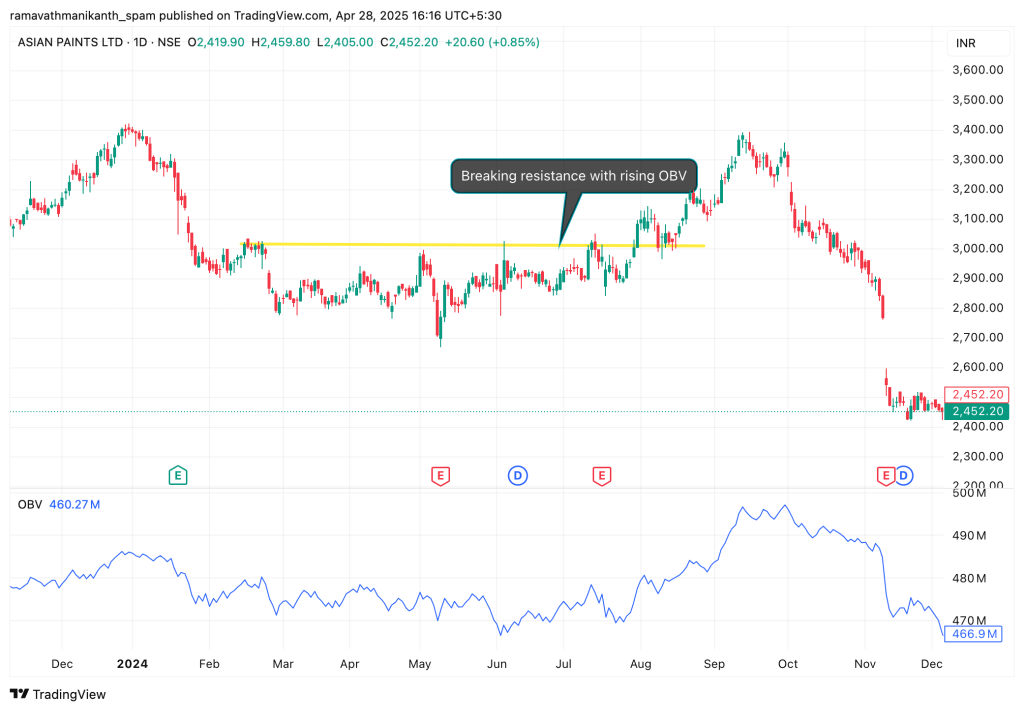Screen dimensions: 1024x711
Task: Click the blue dividend icon in November
Action: (x=904, y=476)
